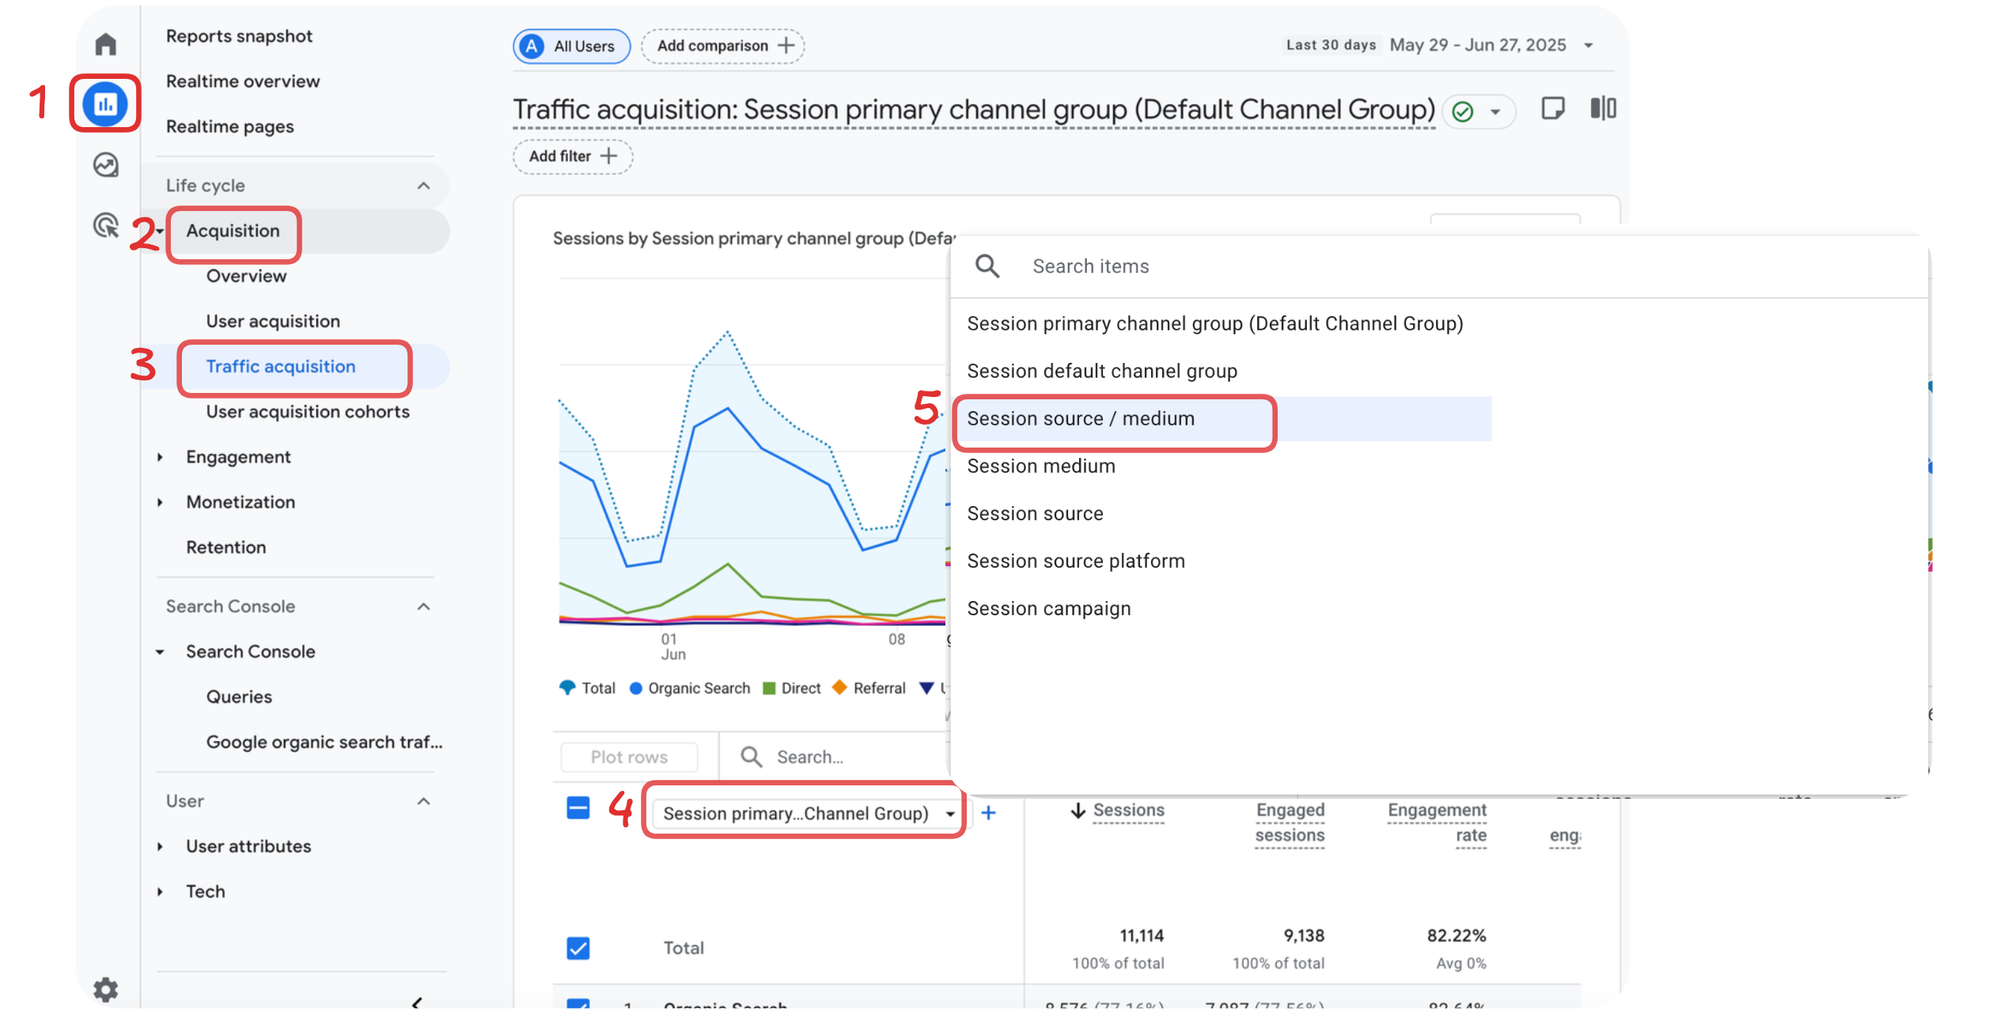Click the Sessions sort arrow icon
2000x1028 pixels.
(1077, 810)
